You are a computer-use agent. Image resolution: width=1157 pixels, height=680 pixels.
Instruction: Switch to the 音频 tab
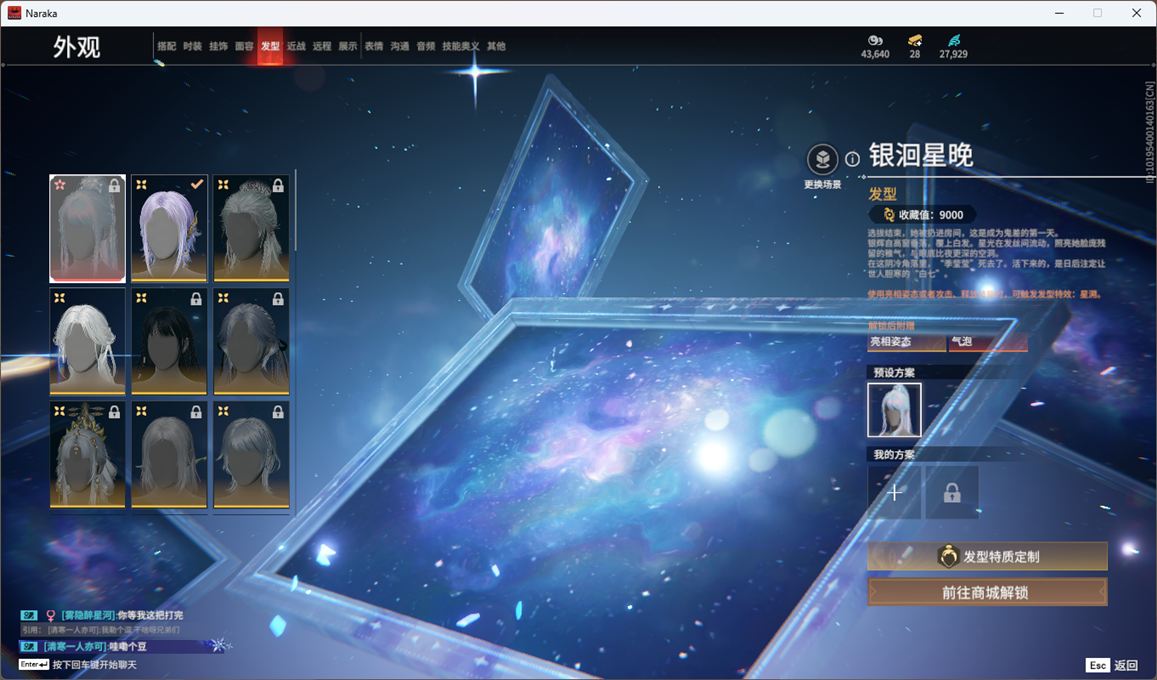426,46
